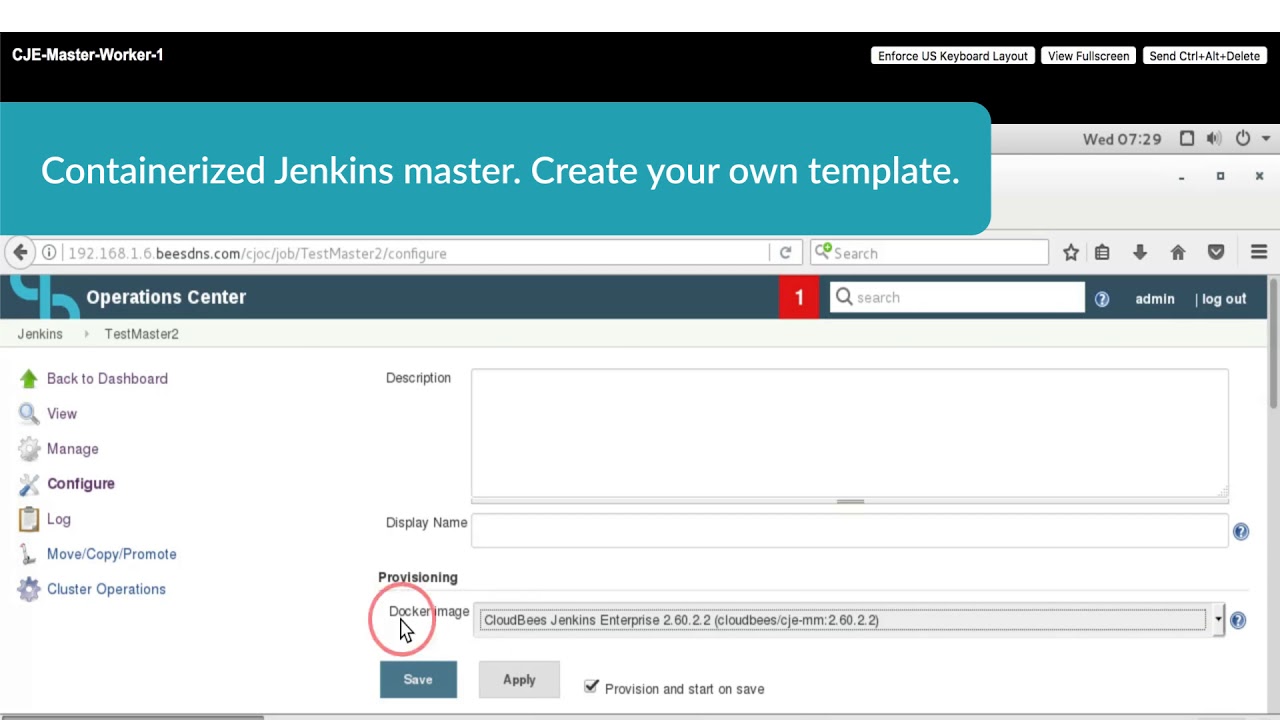This screenshot has height=720, width=1280.
Task: Click the Log clipboard icon in sidebar
Action: [29, 519]
